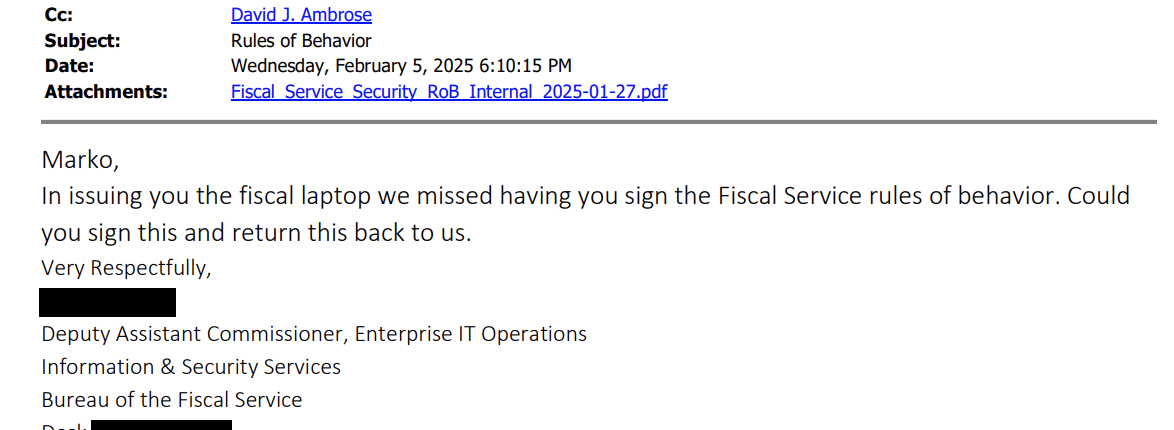
Task: Click the redacted box at the bottom edge
Action: (x=161, y=425)
